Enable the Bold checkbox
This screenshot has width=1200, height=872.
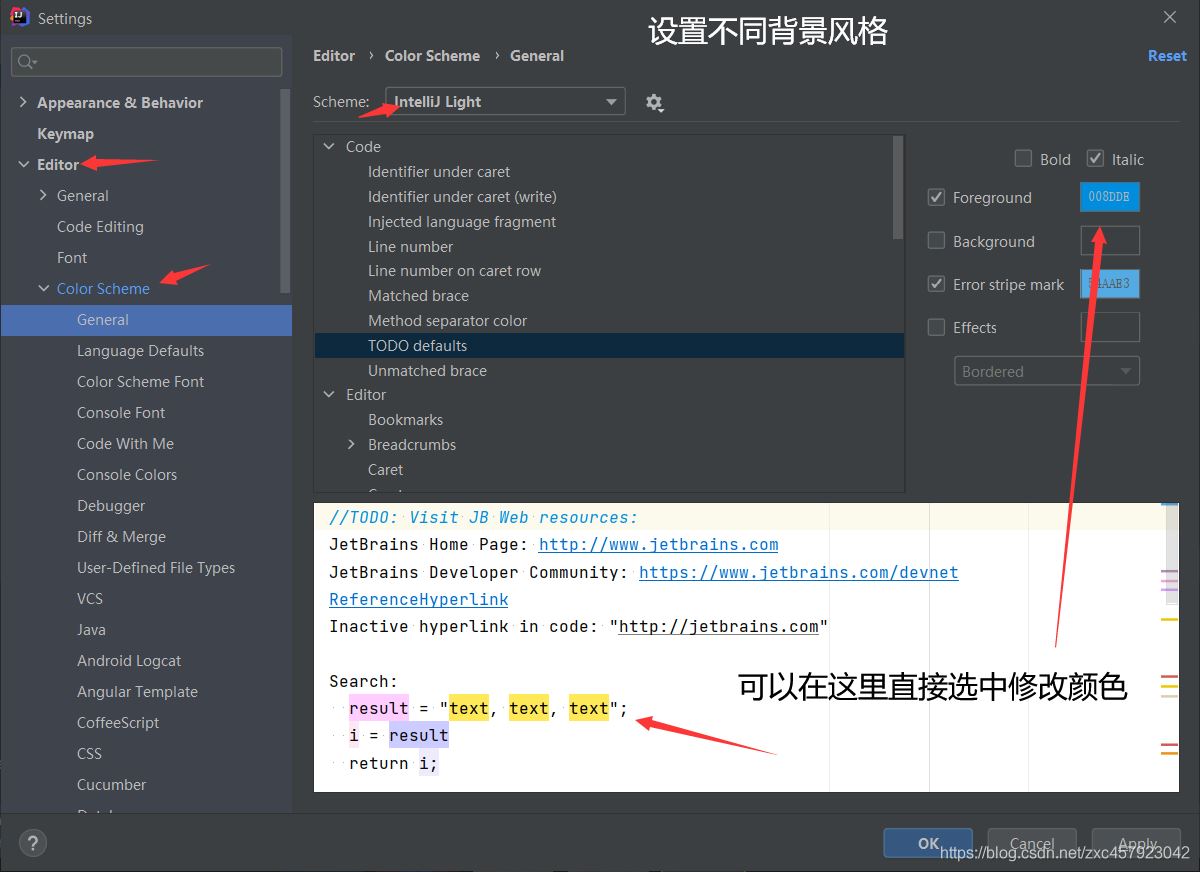pyautogui.click(x=1023, y=158)
